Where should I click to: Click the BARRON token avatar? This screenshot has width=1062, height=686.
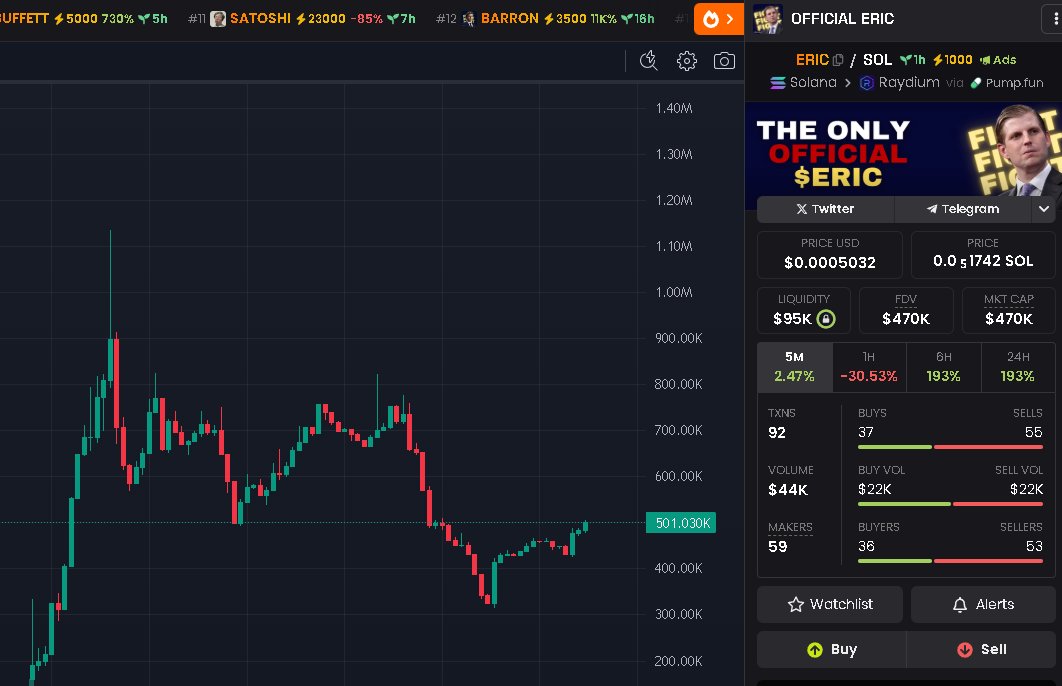[x=469, y=19]
